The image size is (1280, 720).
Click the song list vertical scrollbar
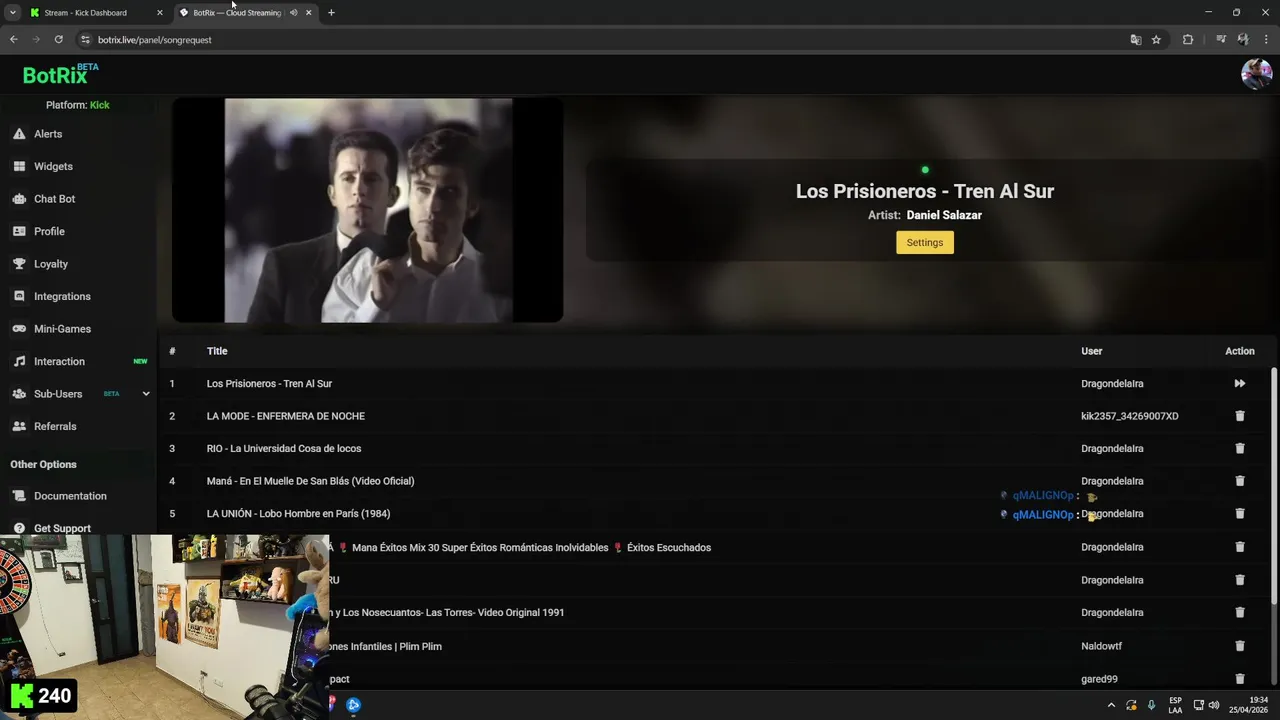point(1274,485)
